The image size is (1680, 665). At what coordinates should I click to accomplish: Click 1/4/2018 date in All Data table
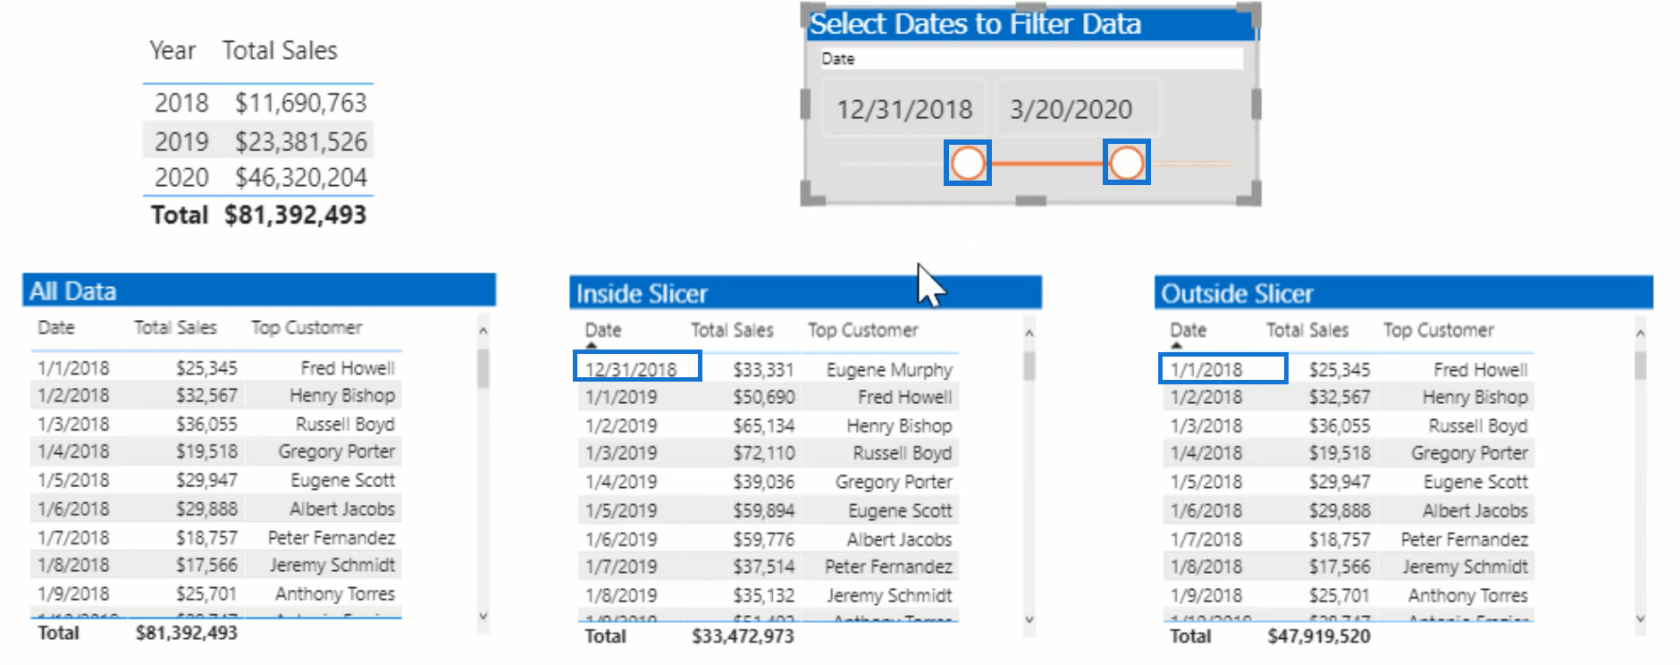click(73, 451)
